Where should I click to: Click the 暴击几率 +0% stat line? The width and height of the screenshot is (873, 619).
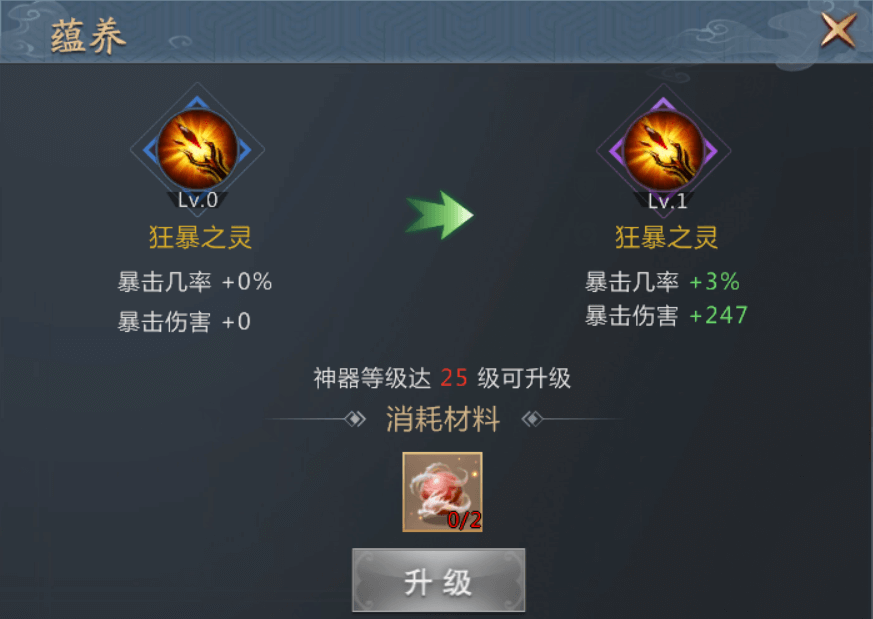tap(194, 282)
